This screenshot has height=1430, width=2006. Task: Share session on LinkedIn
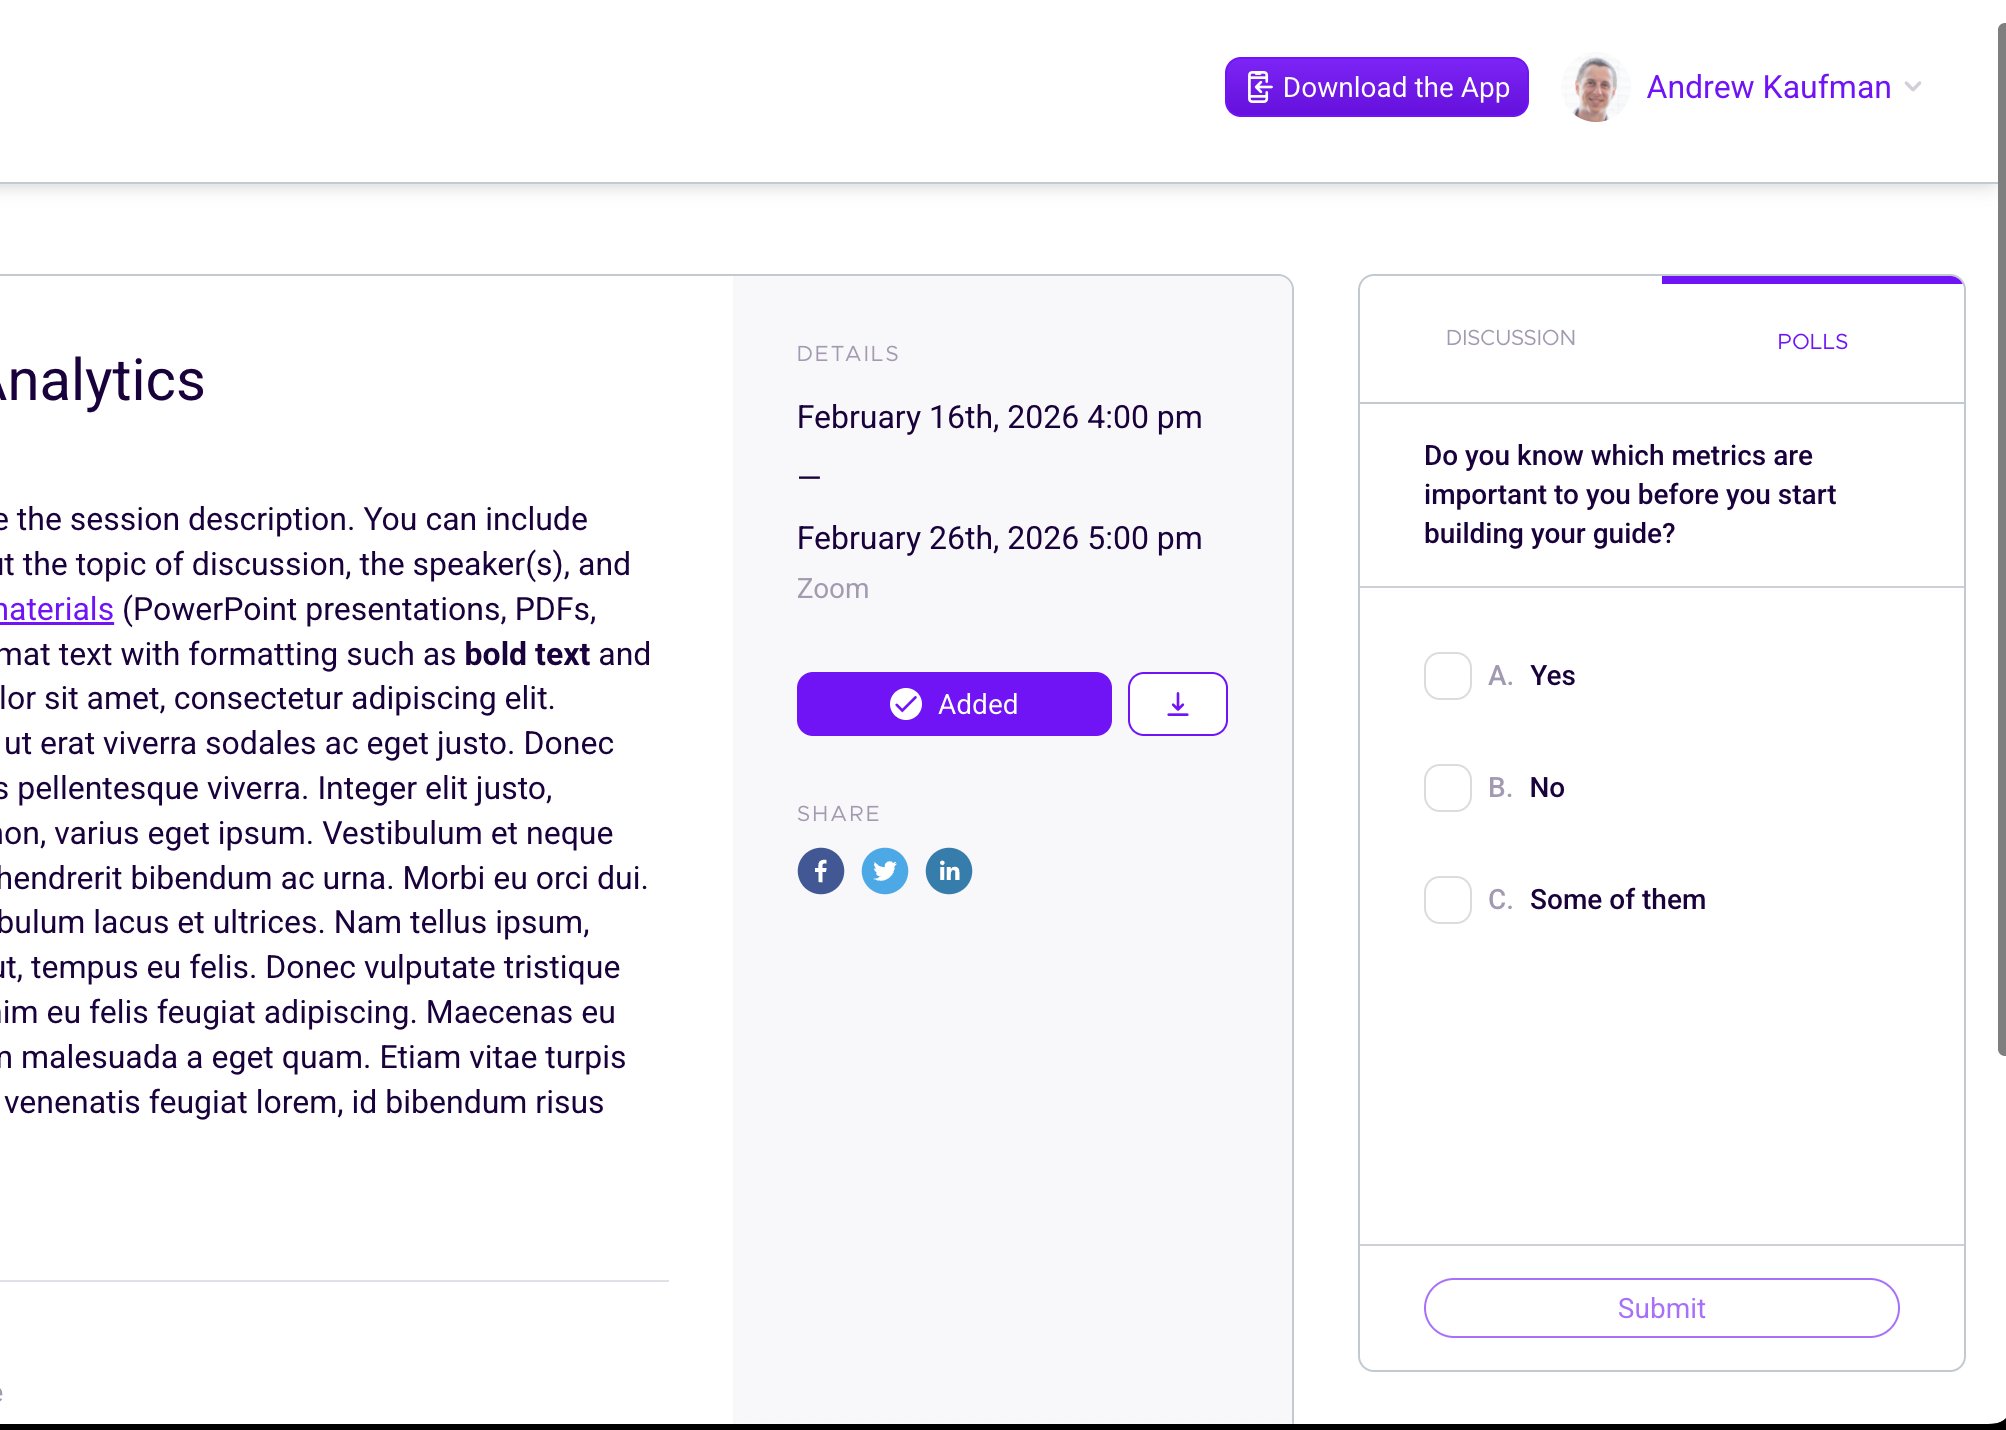(948, 871)
